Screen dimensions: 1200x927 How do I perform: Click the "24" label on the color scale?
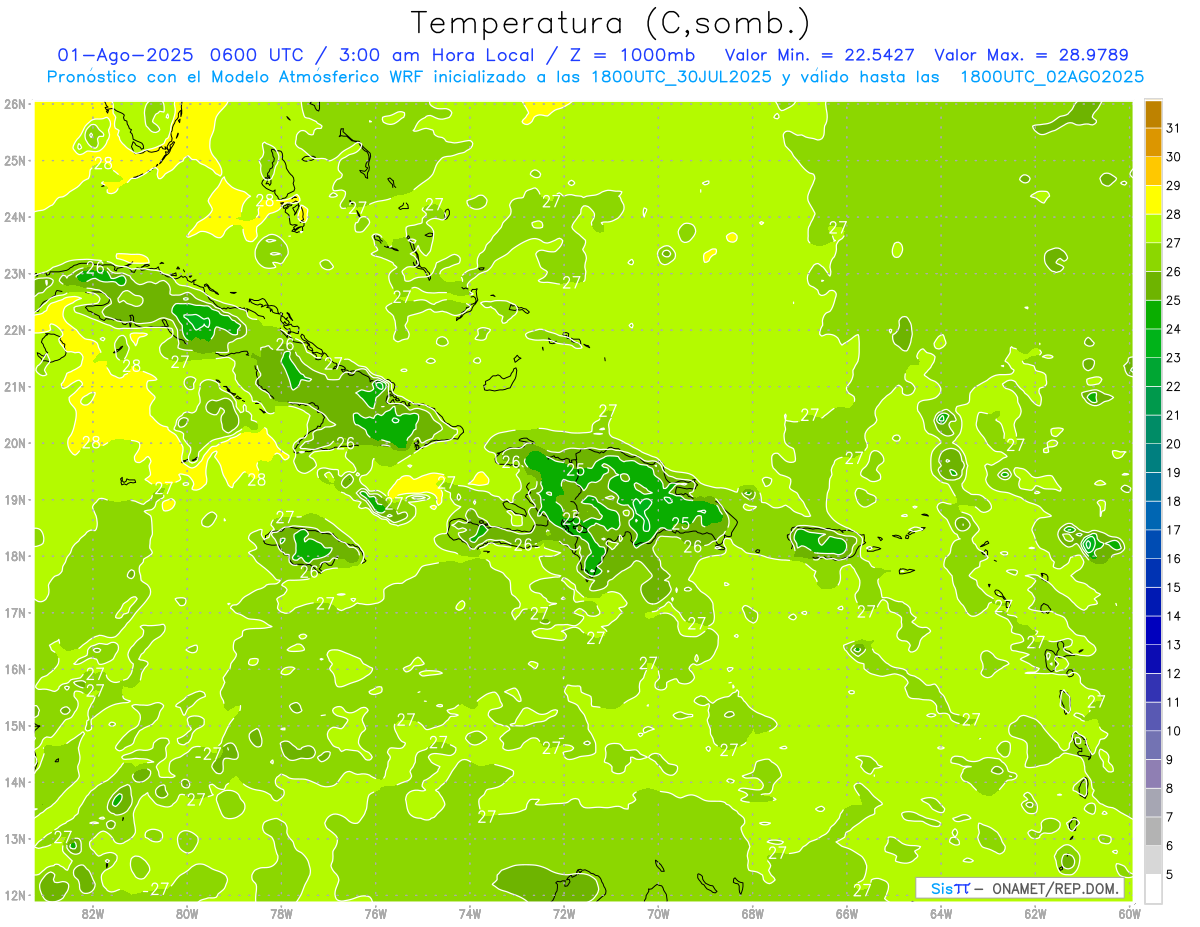1174,329
